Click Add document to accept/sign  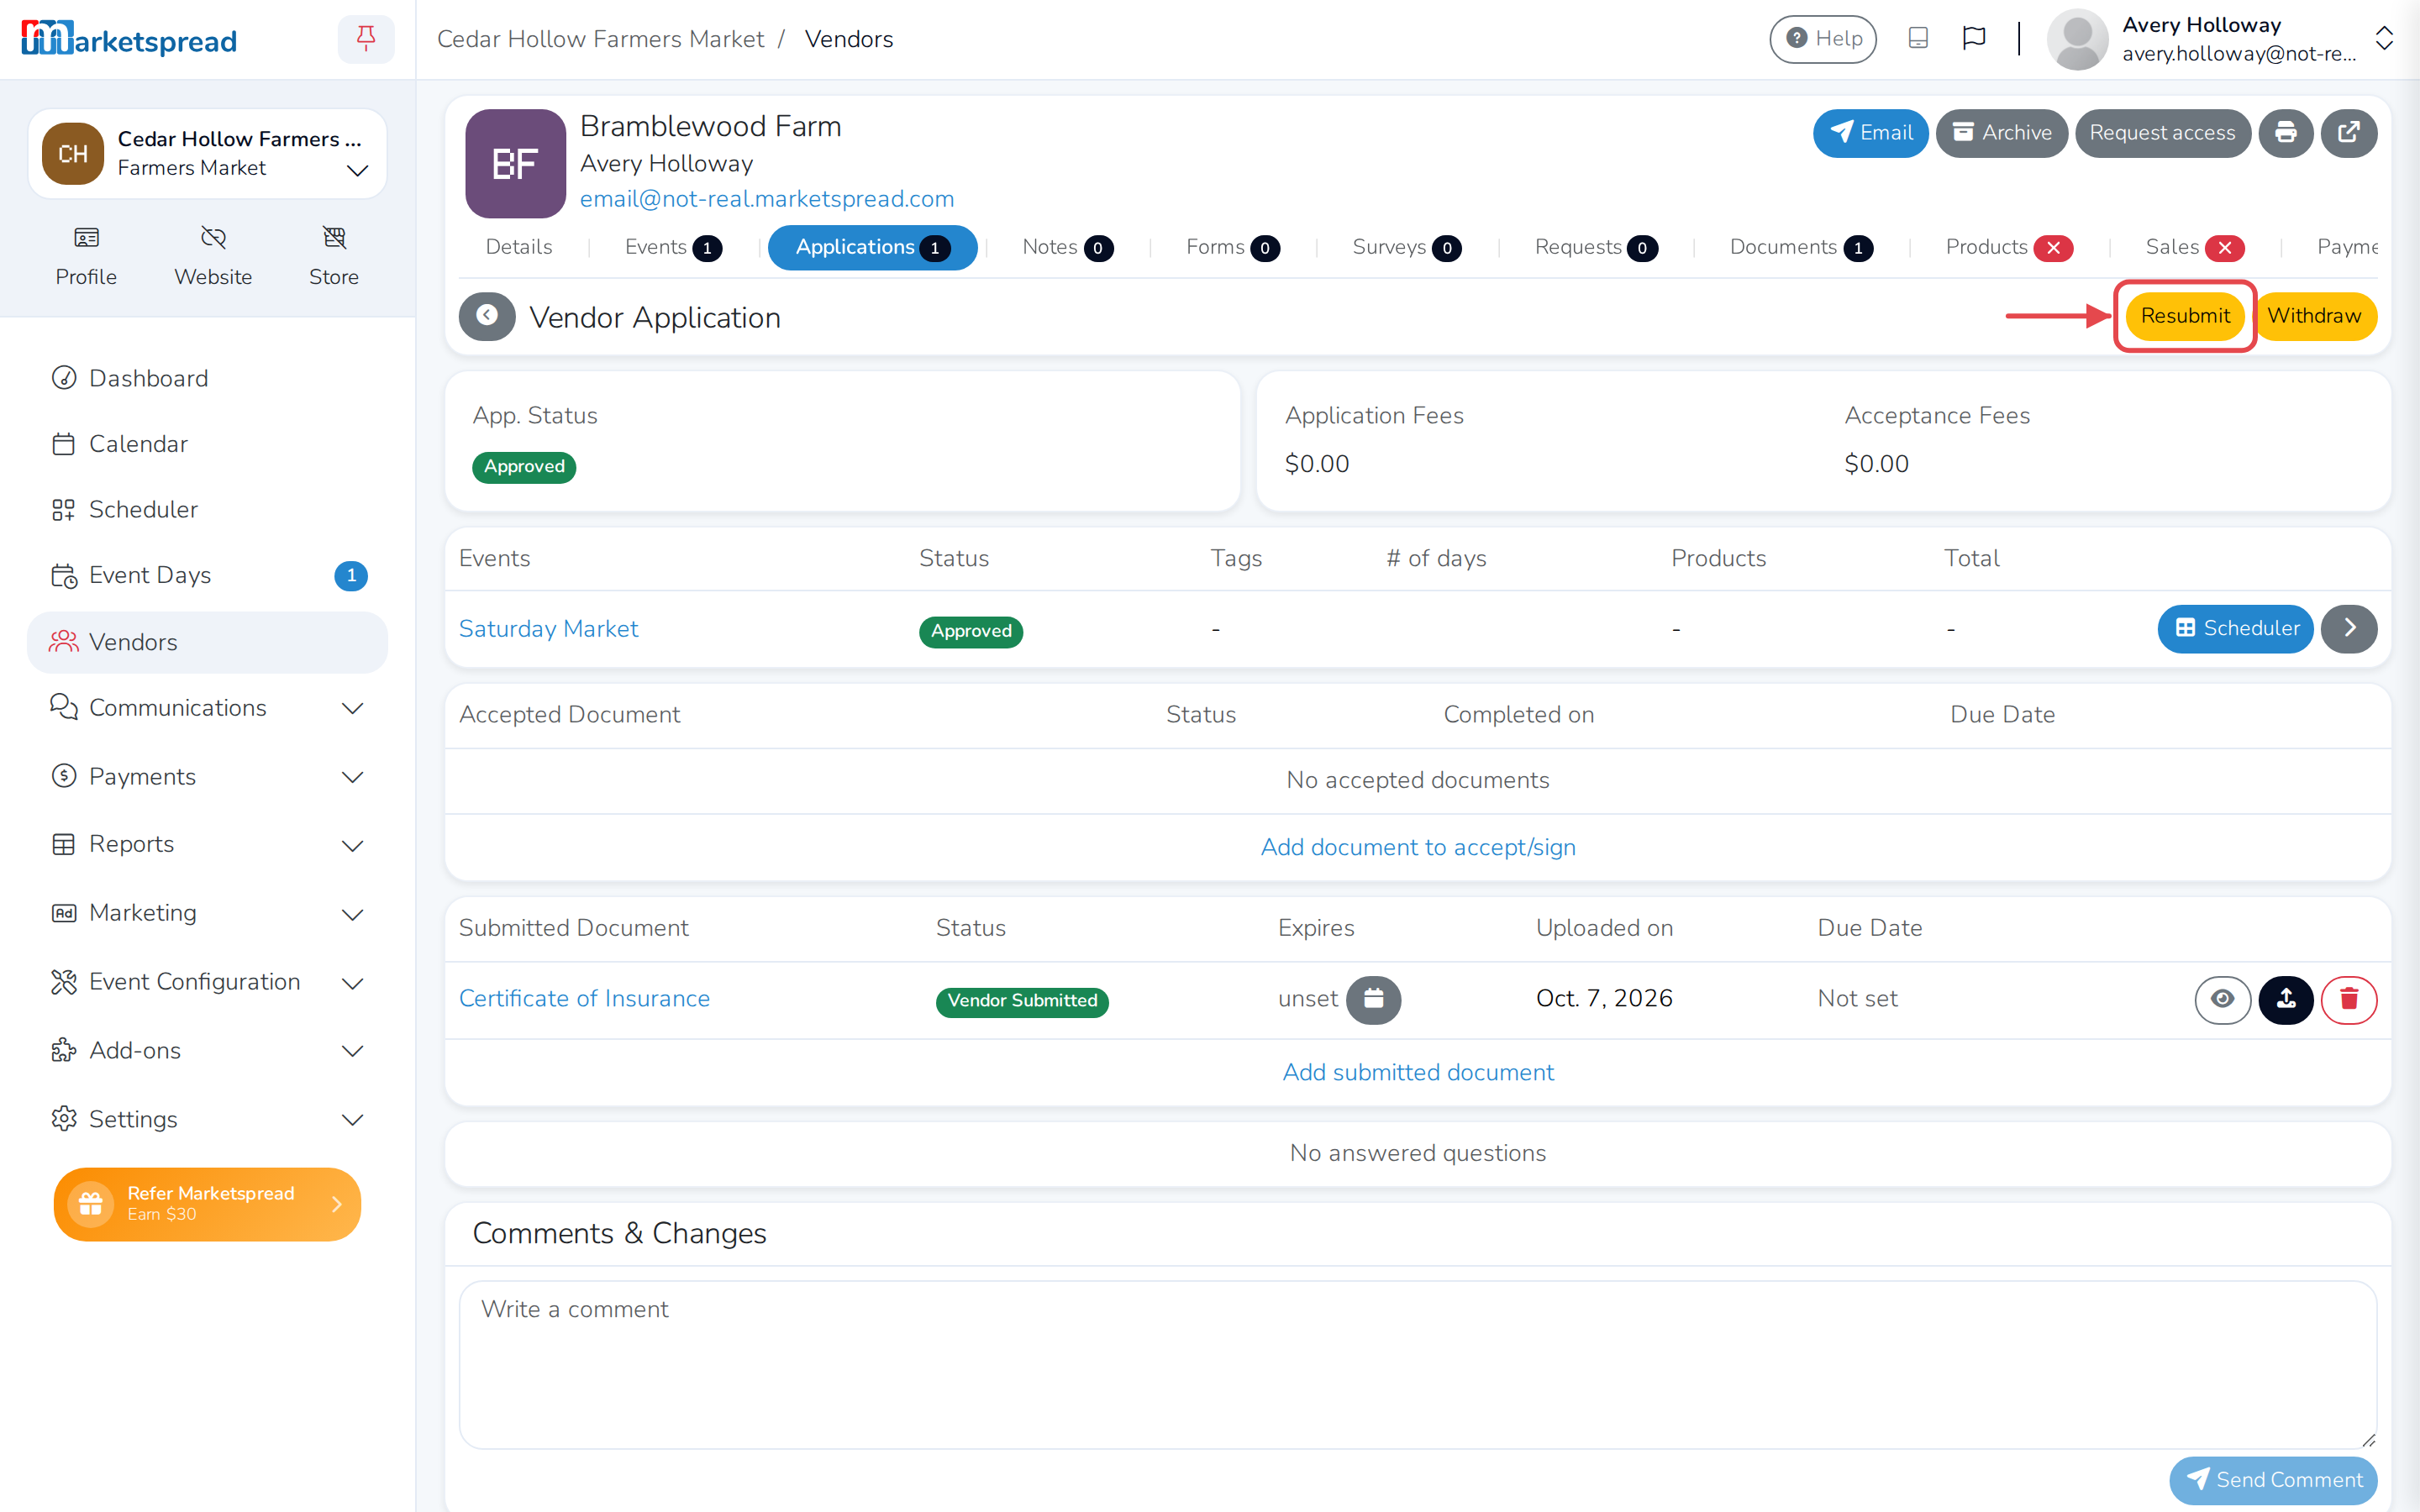tap(1418, 847)
